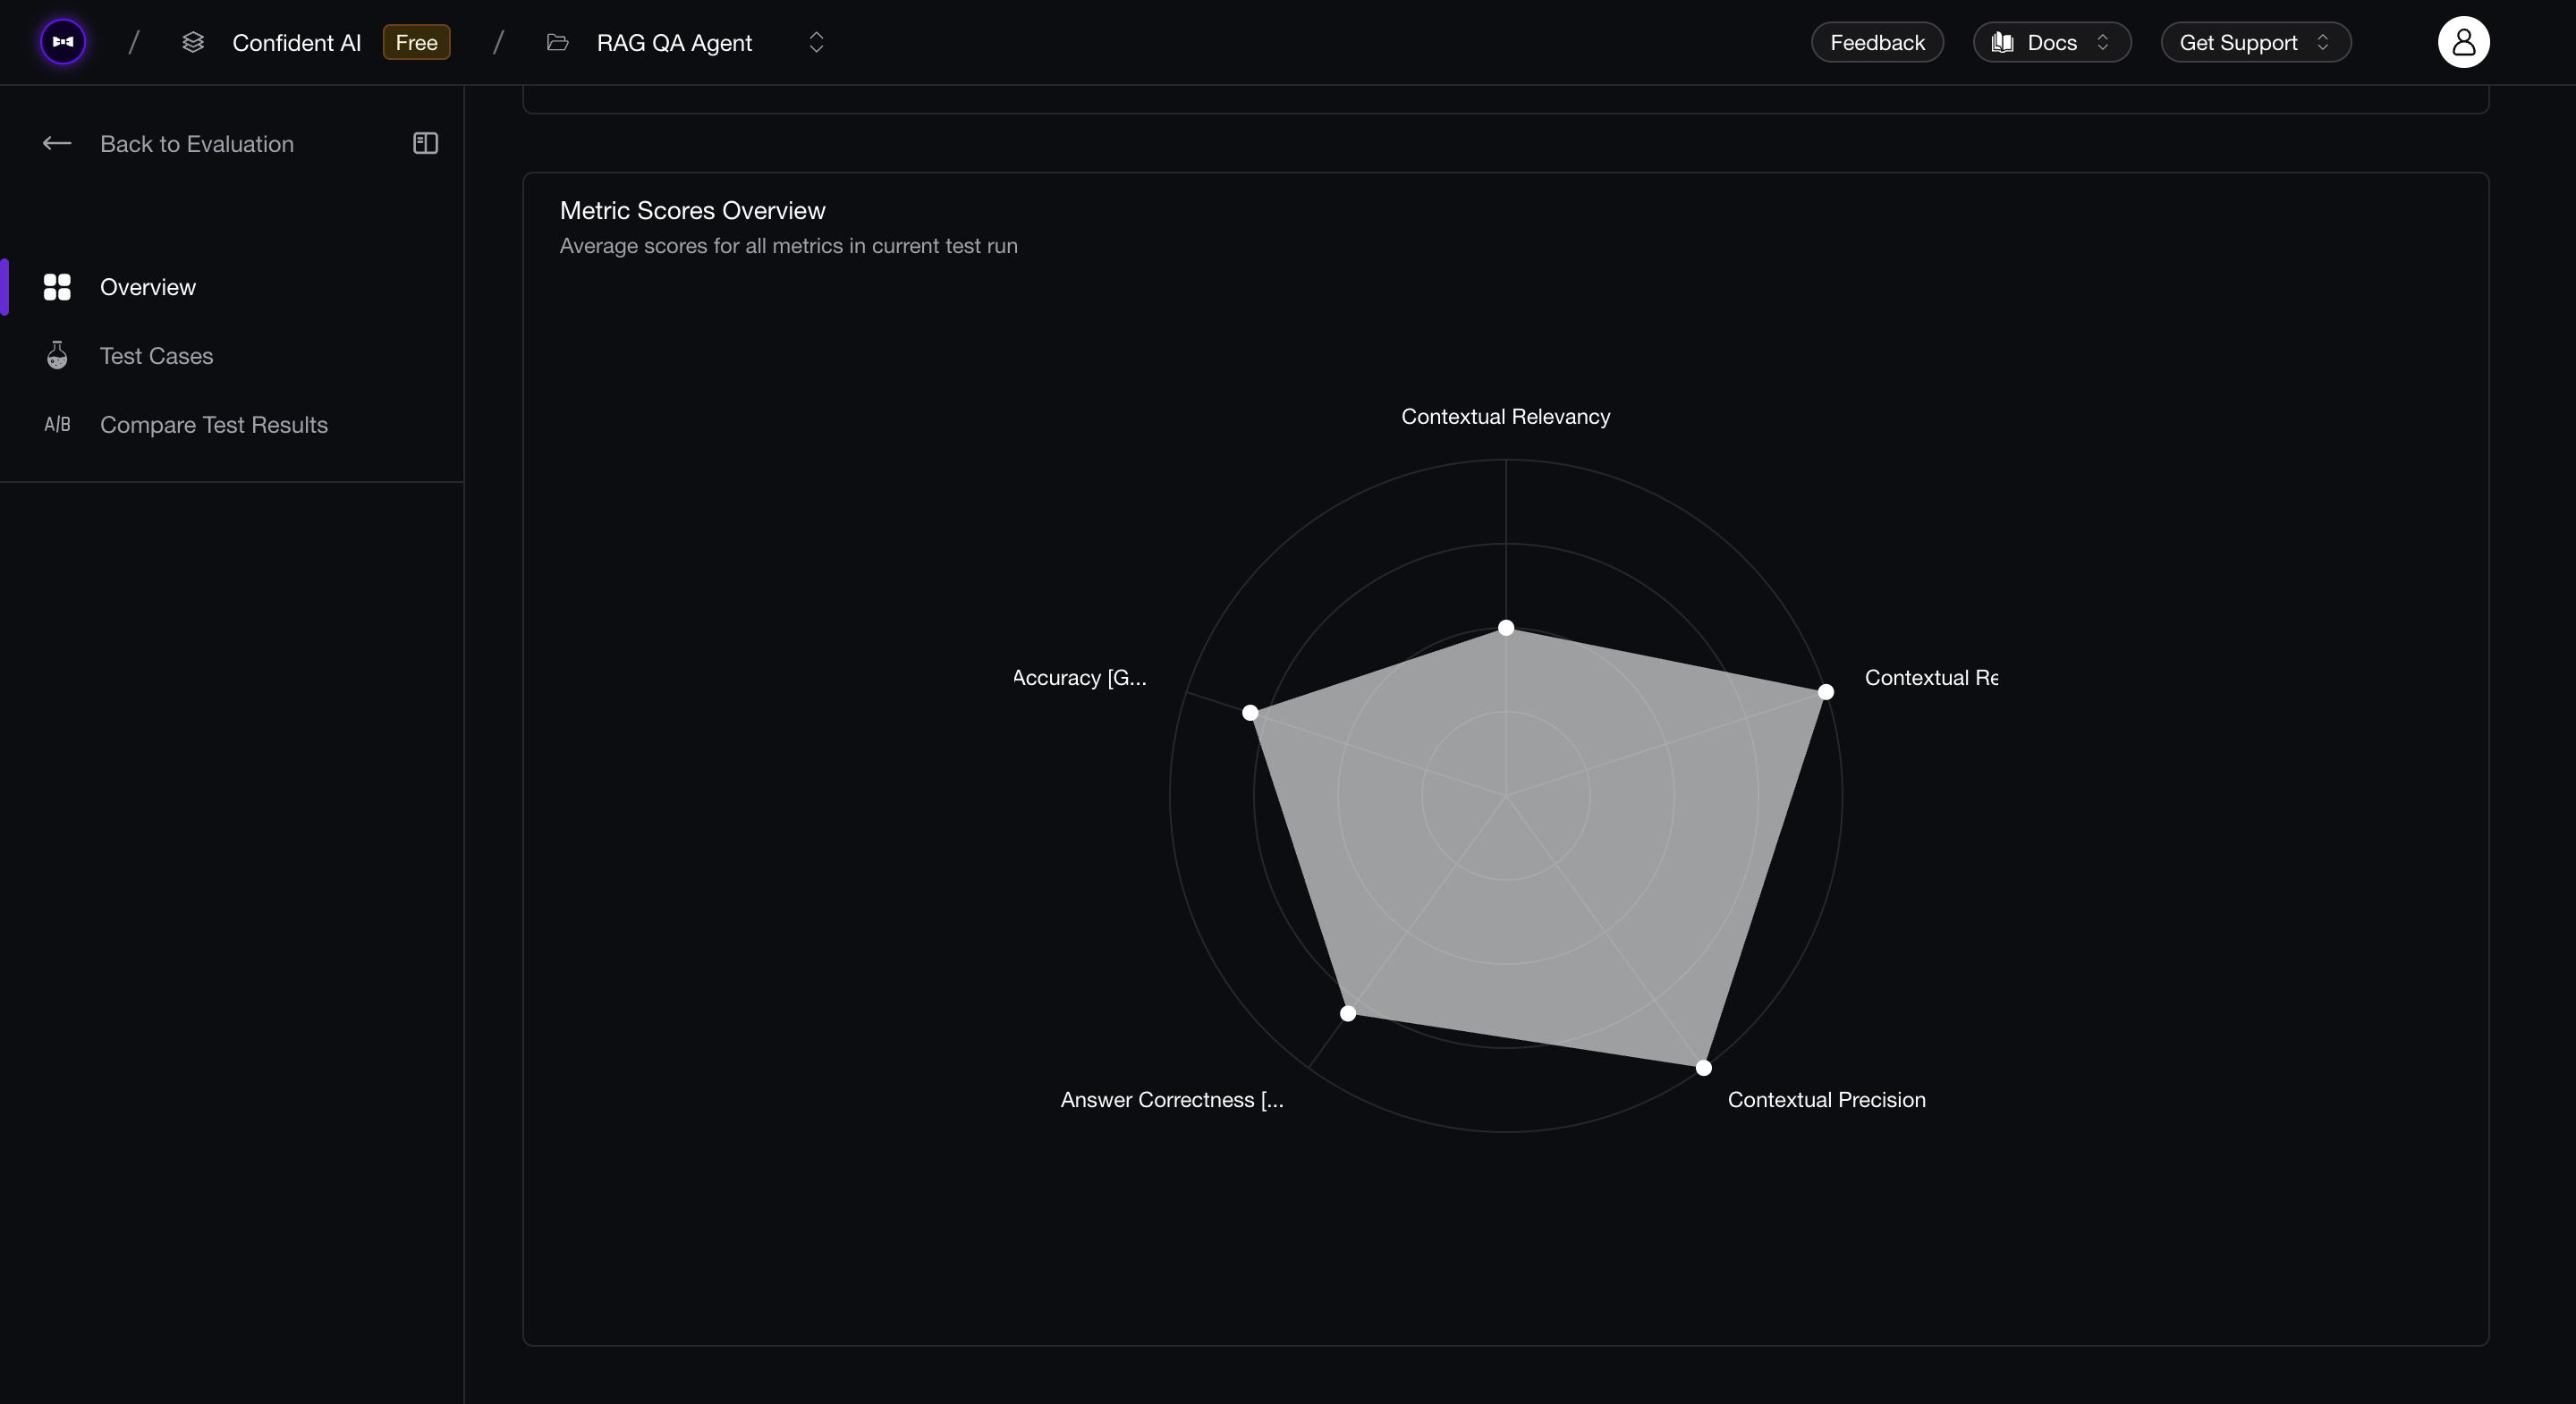Click the Feedback button
The image size is (2576, 1404).
point(1877,42)
